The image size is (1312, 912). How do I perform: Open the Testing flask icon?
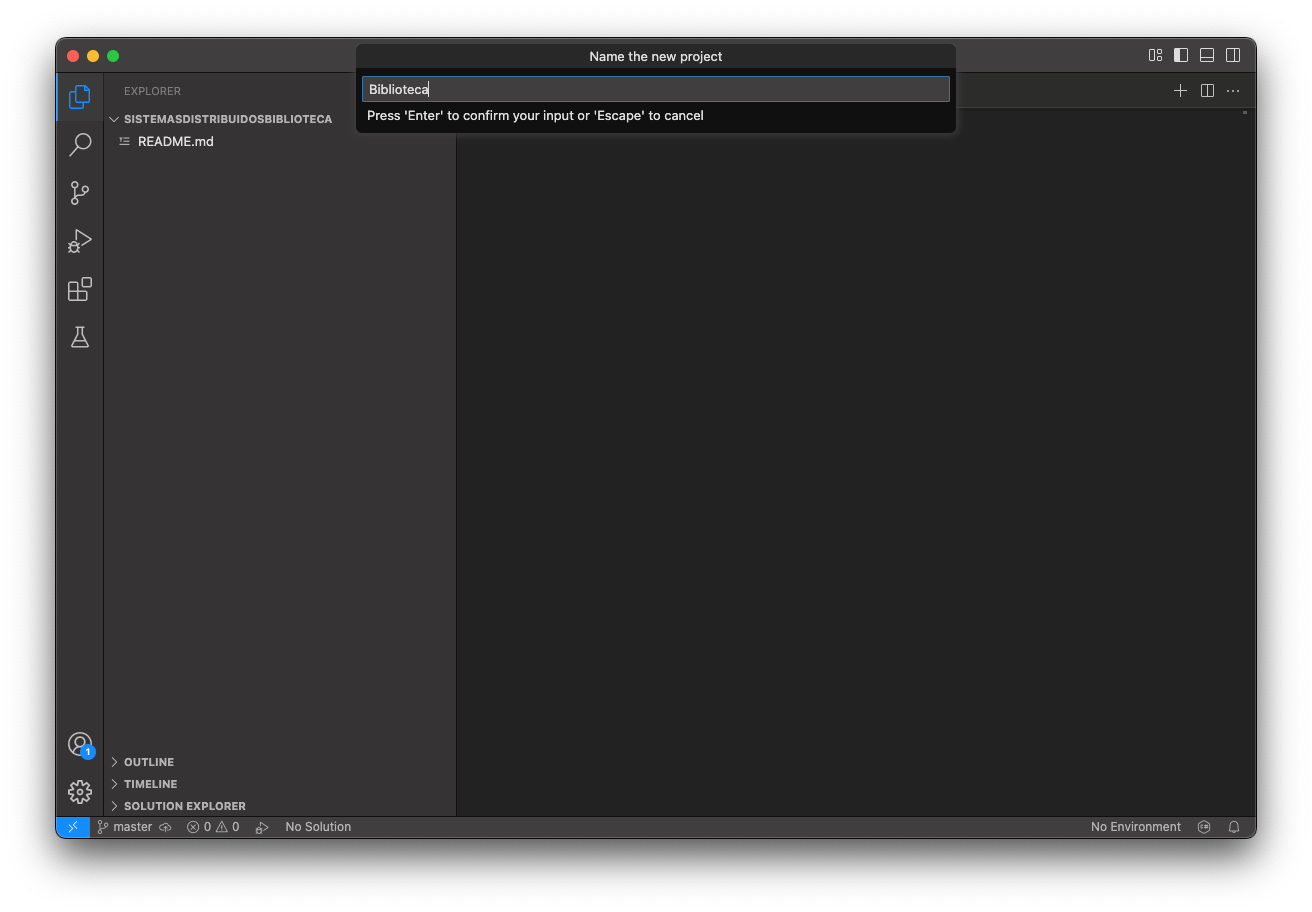80,338
